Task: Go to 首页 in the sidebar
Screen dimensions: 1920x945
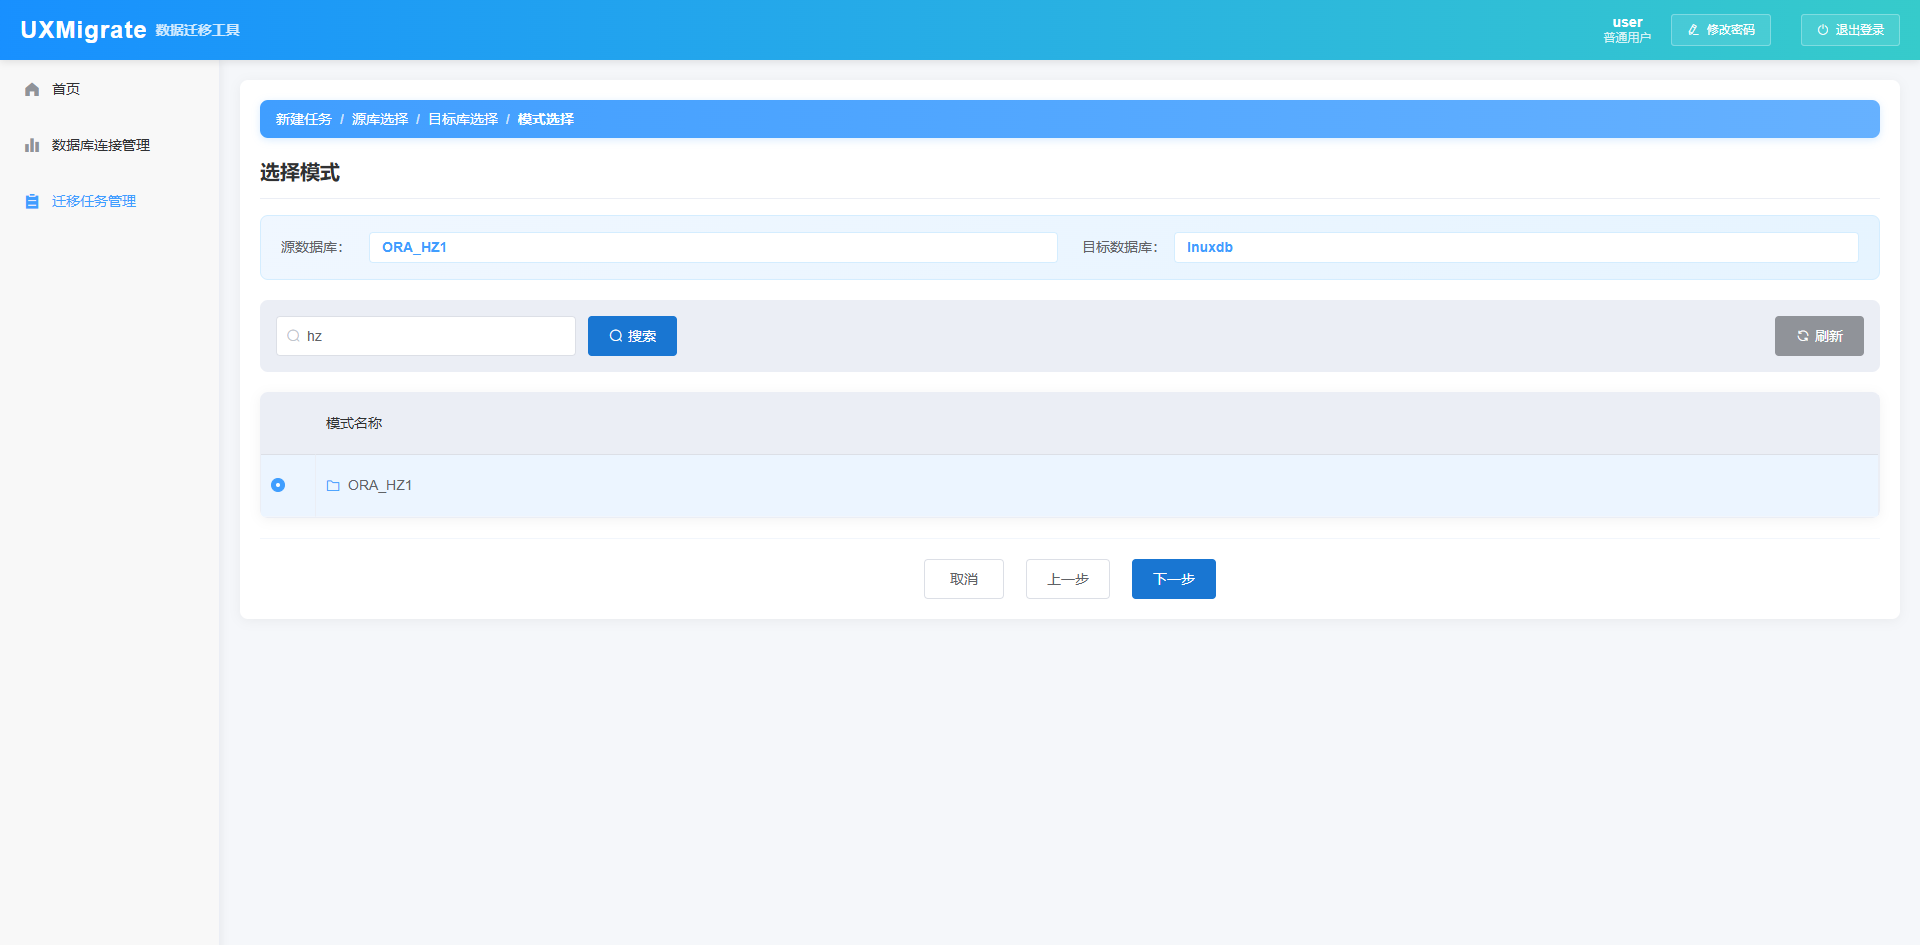Action: 66,90
